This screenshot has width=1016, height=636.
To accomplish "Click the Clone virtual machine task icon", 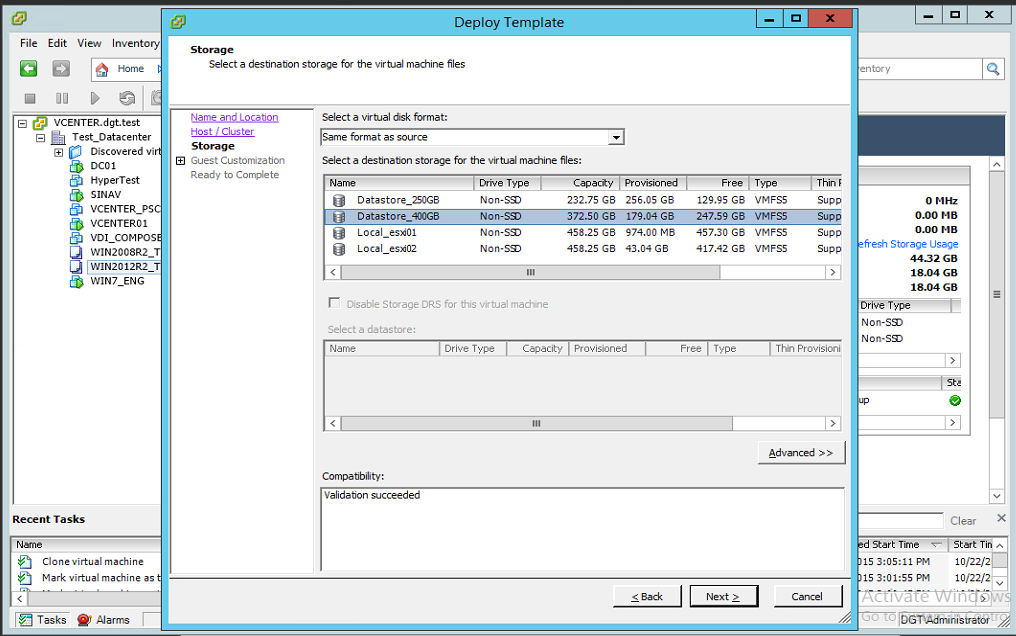I will pos(25,562).
